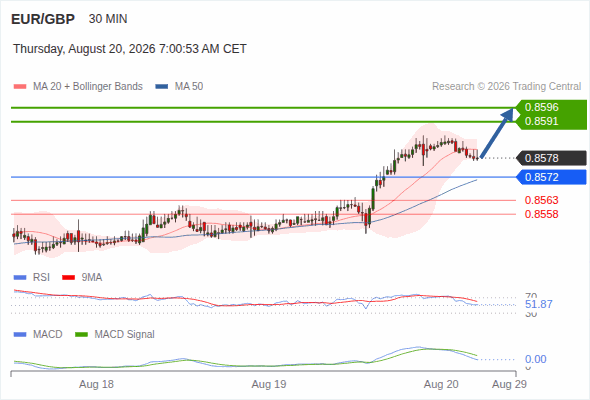
Task: Click the RSI legend color marker
Action: tap(20, 278)
